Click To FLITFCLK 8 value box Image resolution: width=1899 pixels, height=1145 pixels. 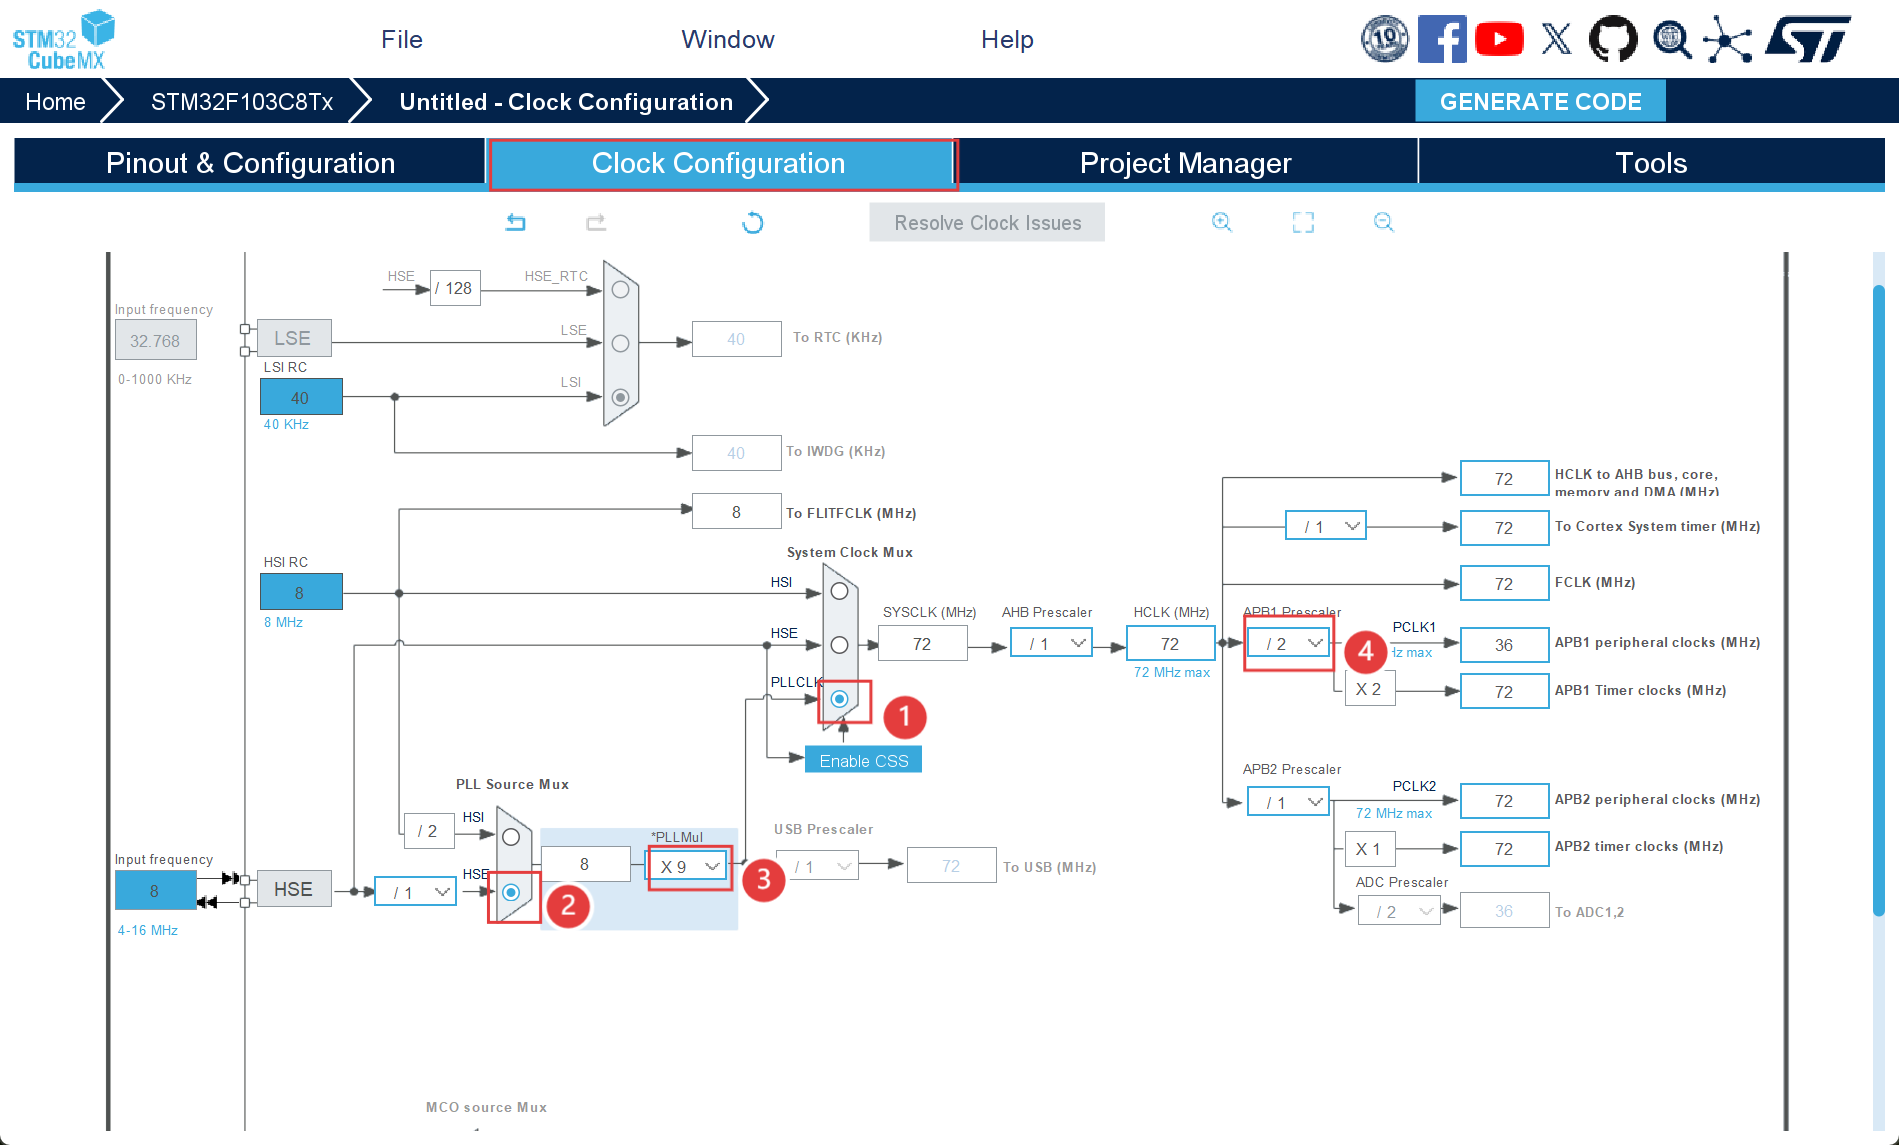click(736, 511)
